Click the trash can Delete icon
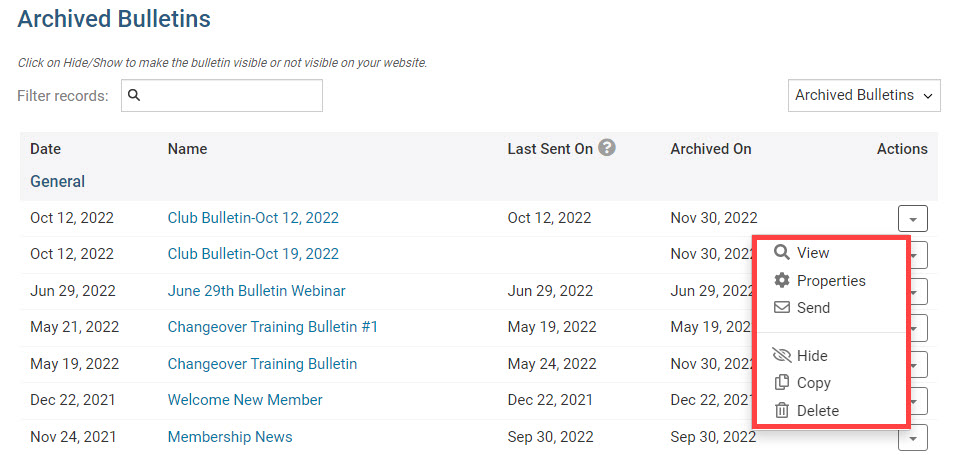The height and width of the screenshot is (455, 960). tap(782, 411)
